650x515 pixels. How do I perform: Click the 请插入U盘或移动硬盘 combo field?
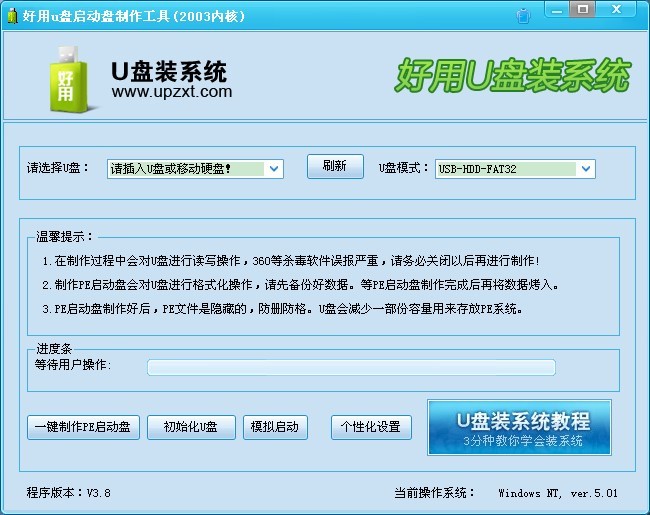[x=195, y=169]
